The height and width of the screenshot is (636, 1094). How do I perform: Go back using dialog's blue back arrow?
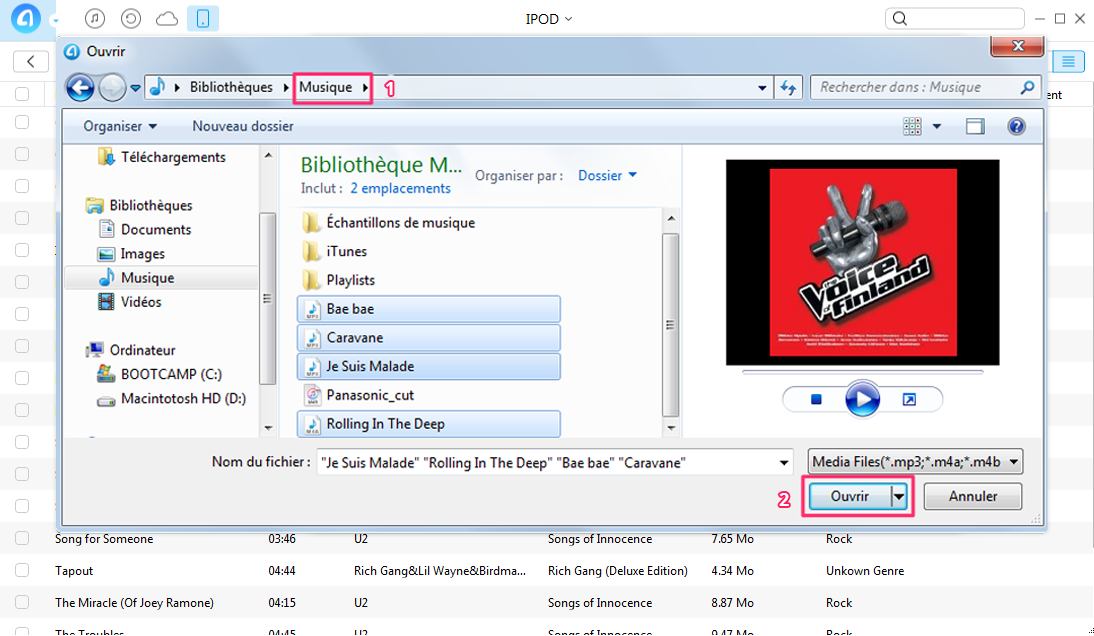(x=80, y=88)
